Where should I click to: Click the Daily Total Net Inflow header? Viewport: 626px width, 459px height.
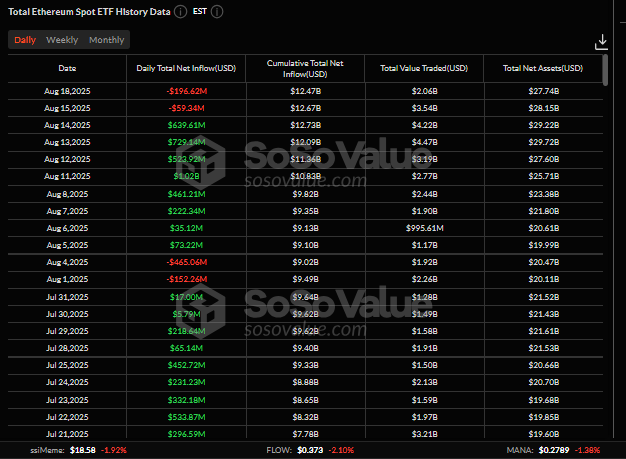point(184,68)
